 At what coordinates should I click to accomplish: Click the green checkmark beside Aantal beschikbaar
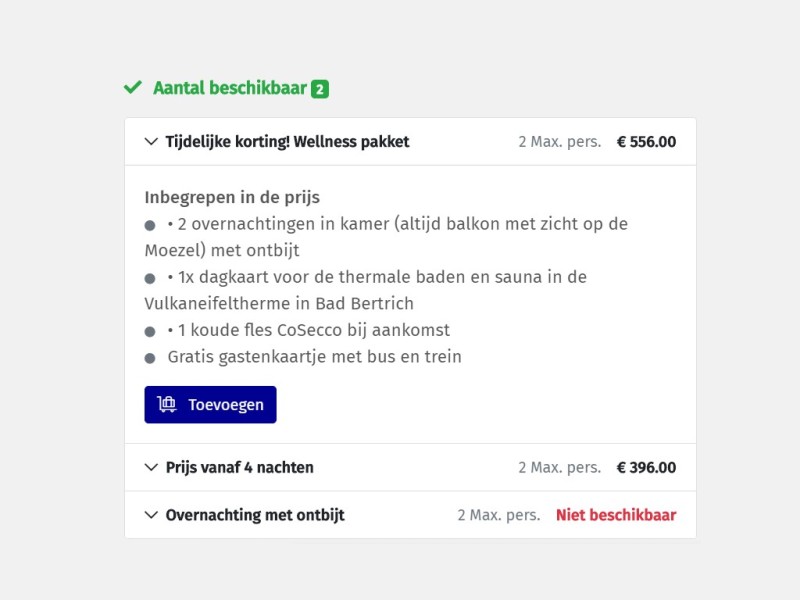131,88
